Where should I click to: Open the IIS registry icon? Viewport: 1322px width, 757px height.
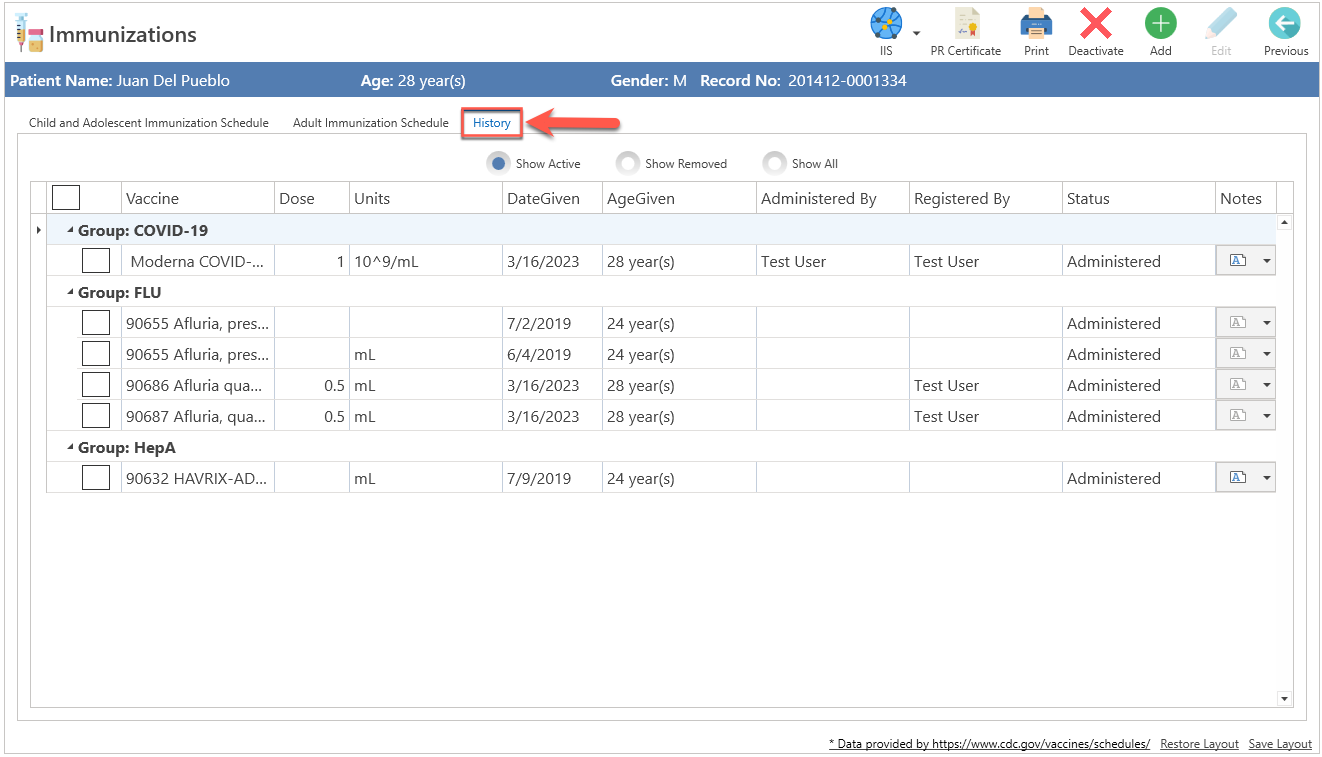click(886, 23)
